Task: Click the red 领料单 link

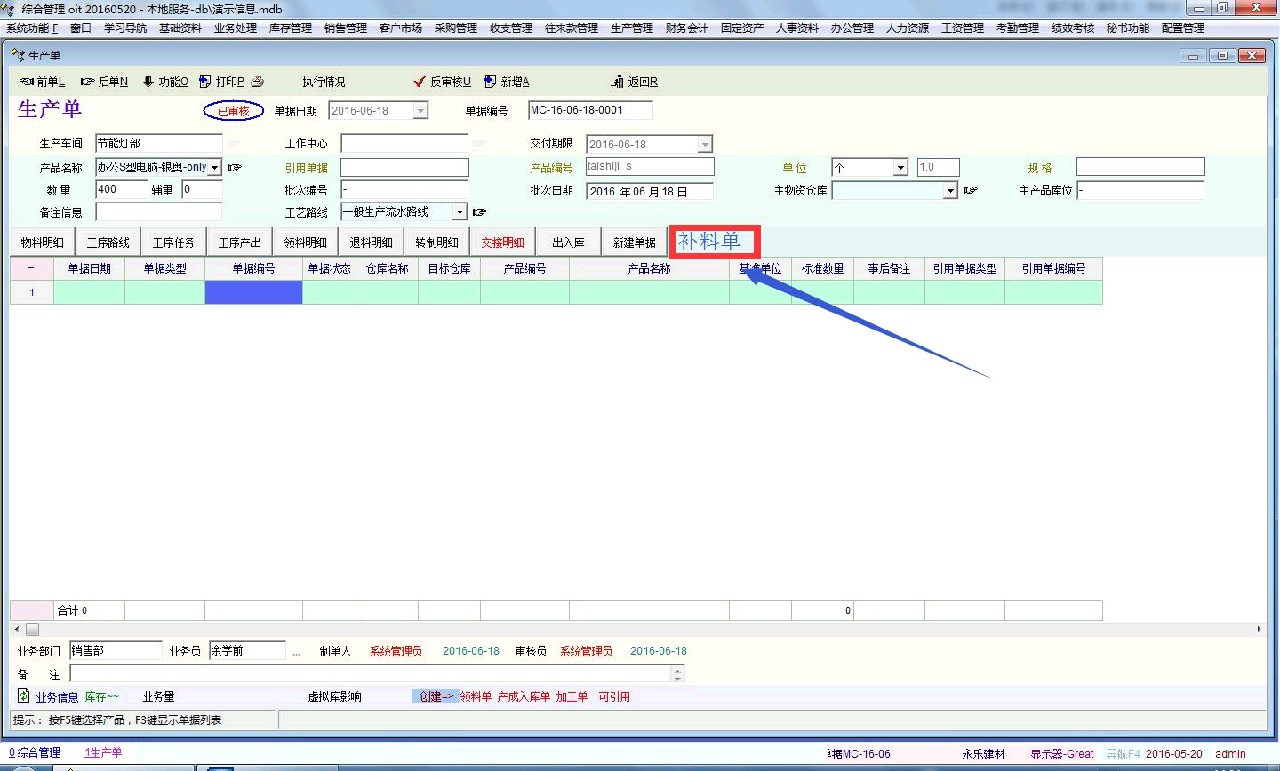Action: tap(476, 697)
